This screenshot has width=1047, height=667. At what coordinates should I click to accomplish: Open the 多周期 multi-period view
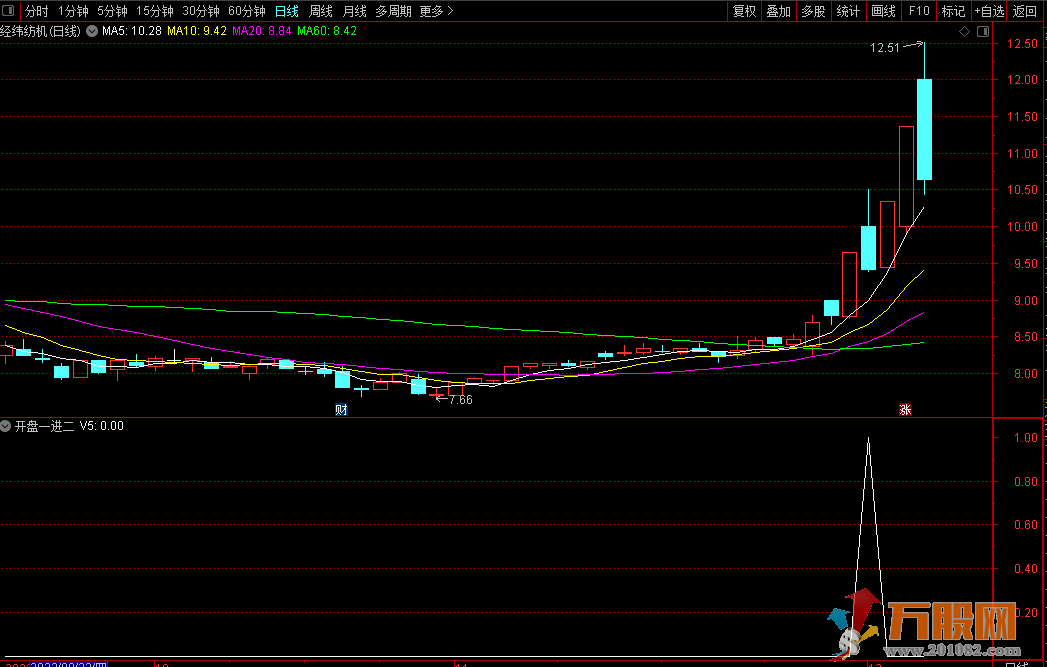click(x=393, y=11)
